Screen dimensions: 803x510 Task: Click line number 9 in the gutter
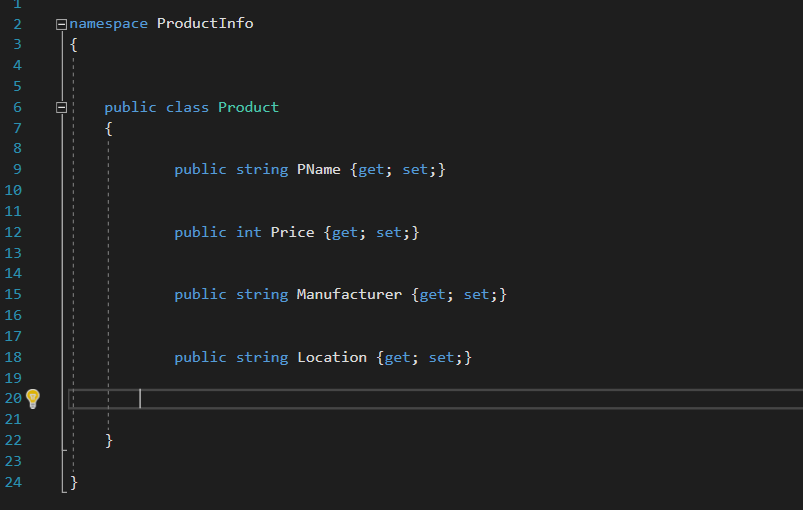click(x=17, y=169)
